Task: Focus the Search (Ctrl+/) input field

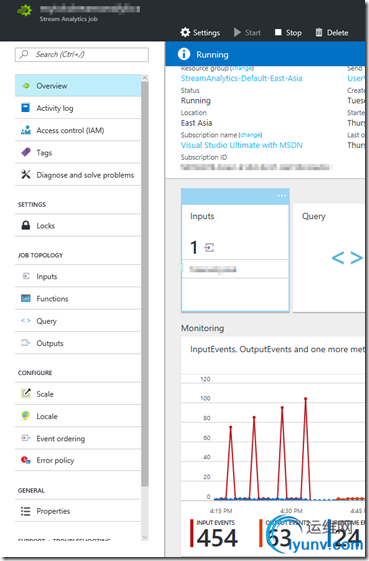Action: [82, 54]
